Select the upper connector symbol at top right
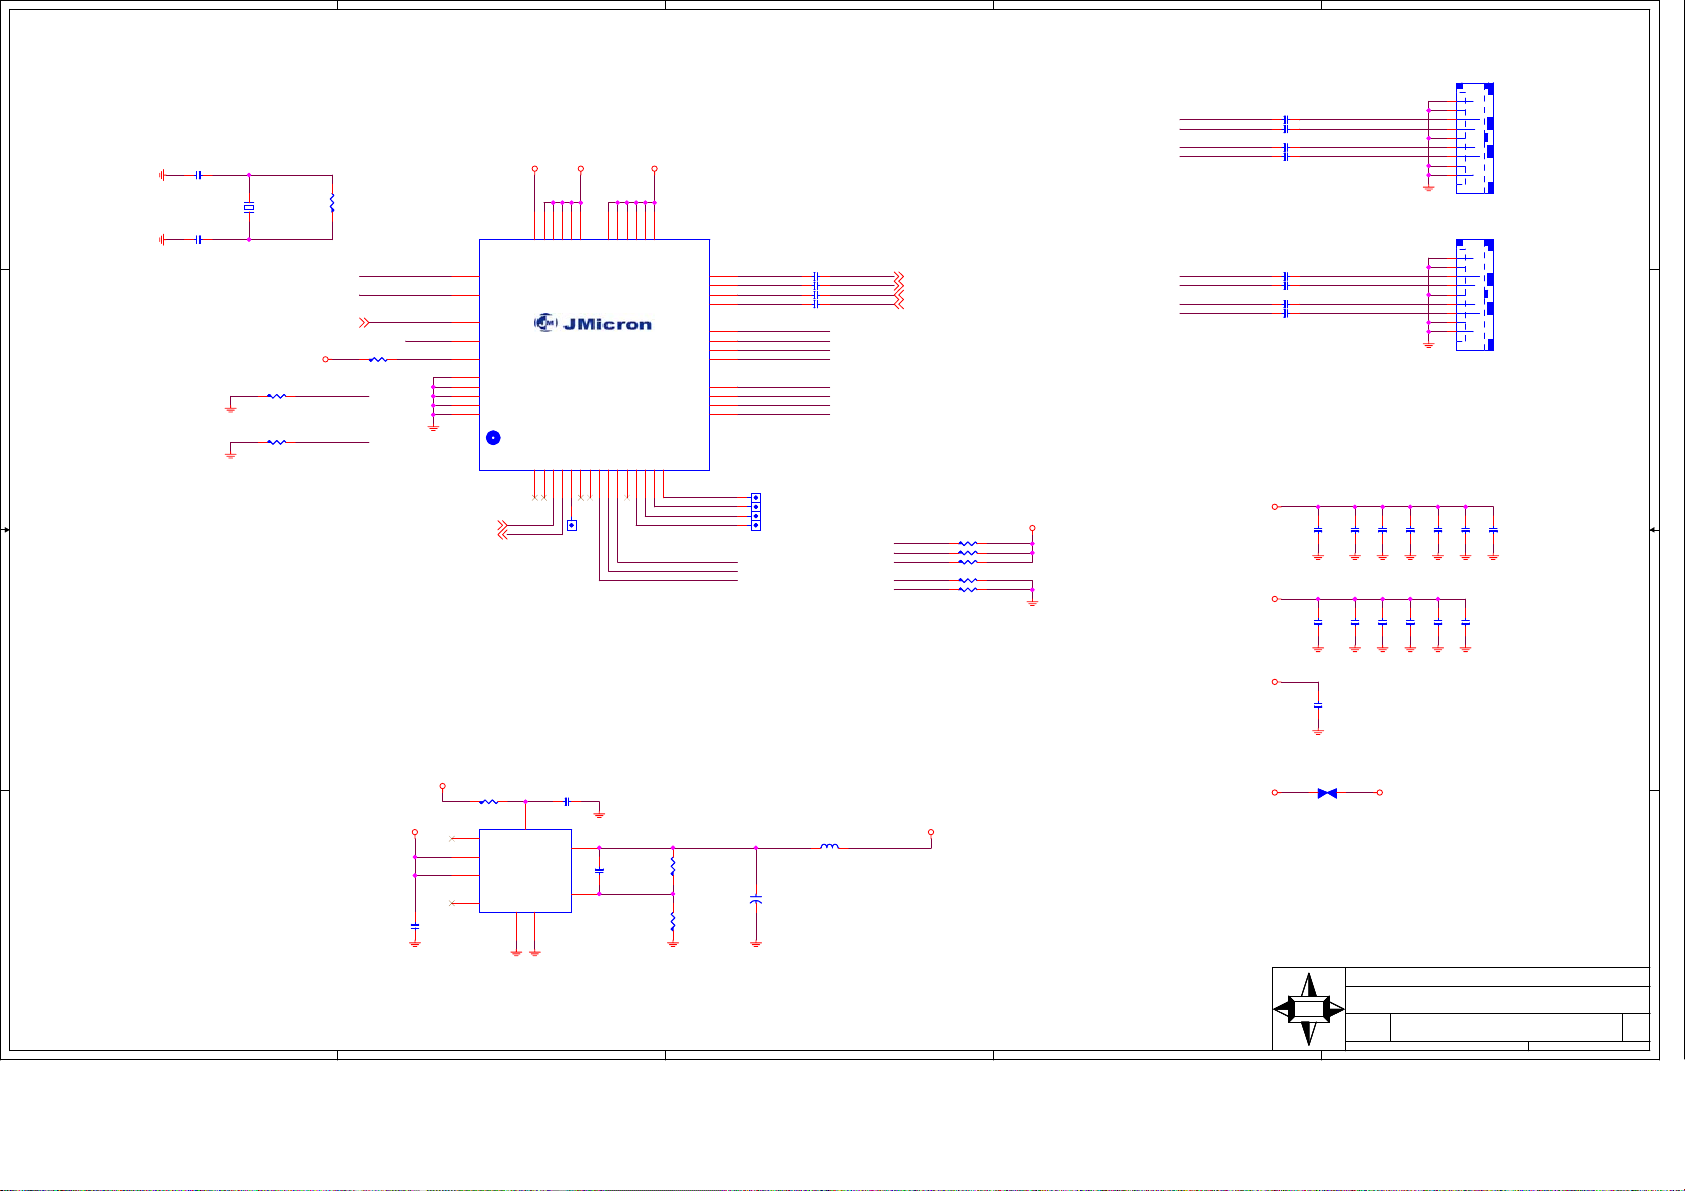 click(x=1475, y=138)
